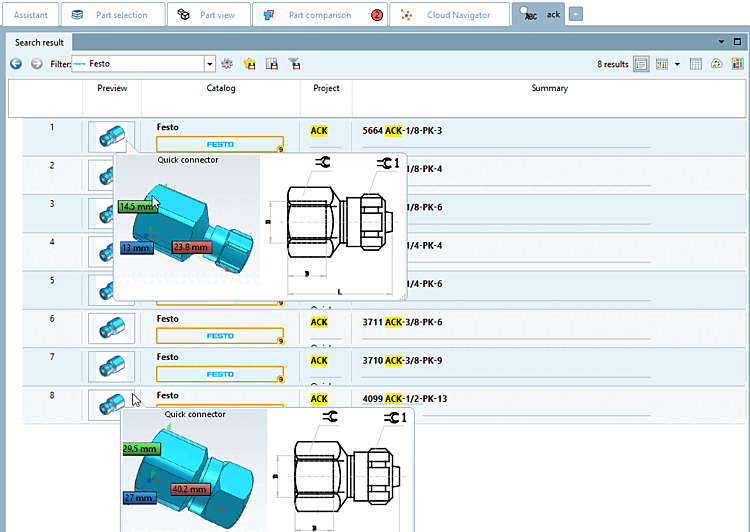Viewport: 750px width, 532px height.
Task: Click the funnel filter icon in toolbar
Action: pos(294,64)
